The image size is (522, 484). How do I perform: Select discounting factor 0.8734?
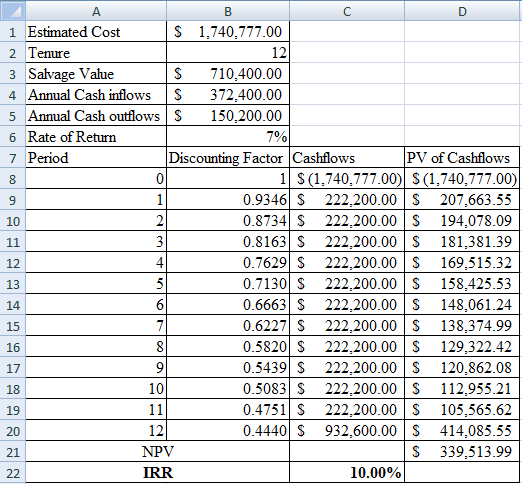(x=228, y=221)
